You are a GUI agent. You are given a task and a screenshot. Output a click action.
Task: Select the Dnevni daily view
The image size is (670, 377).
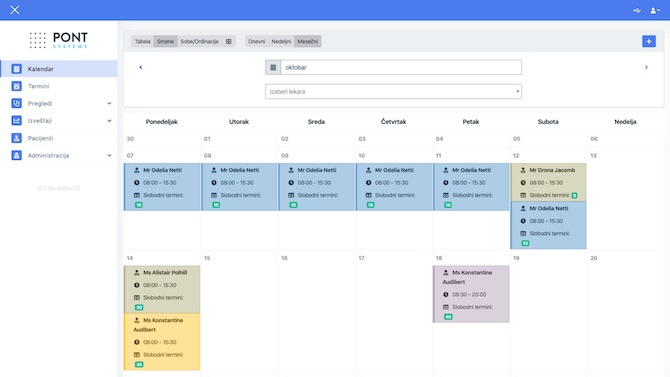click(256, 41)
